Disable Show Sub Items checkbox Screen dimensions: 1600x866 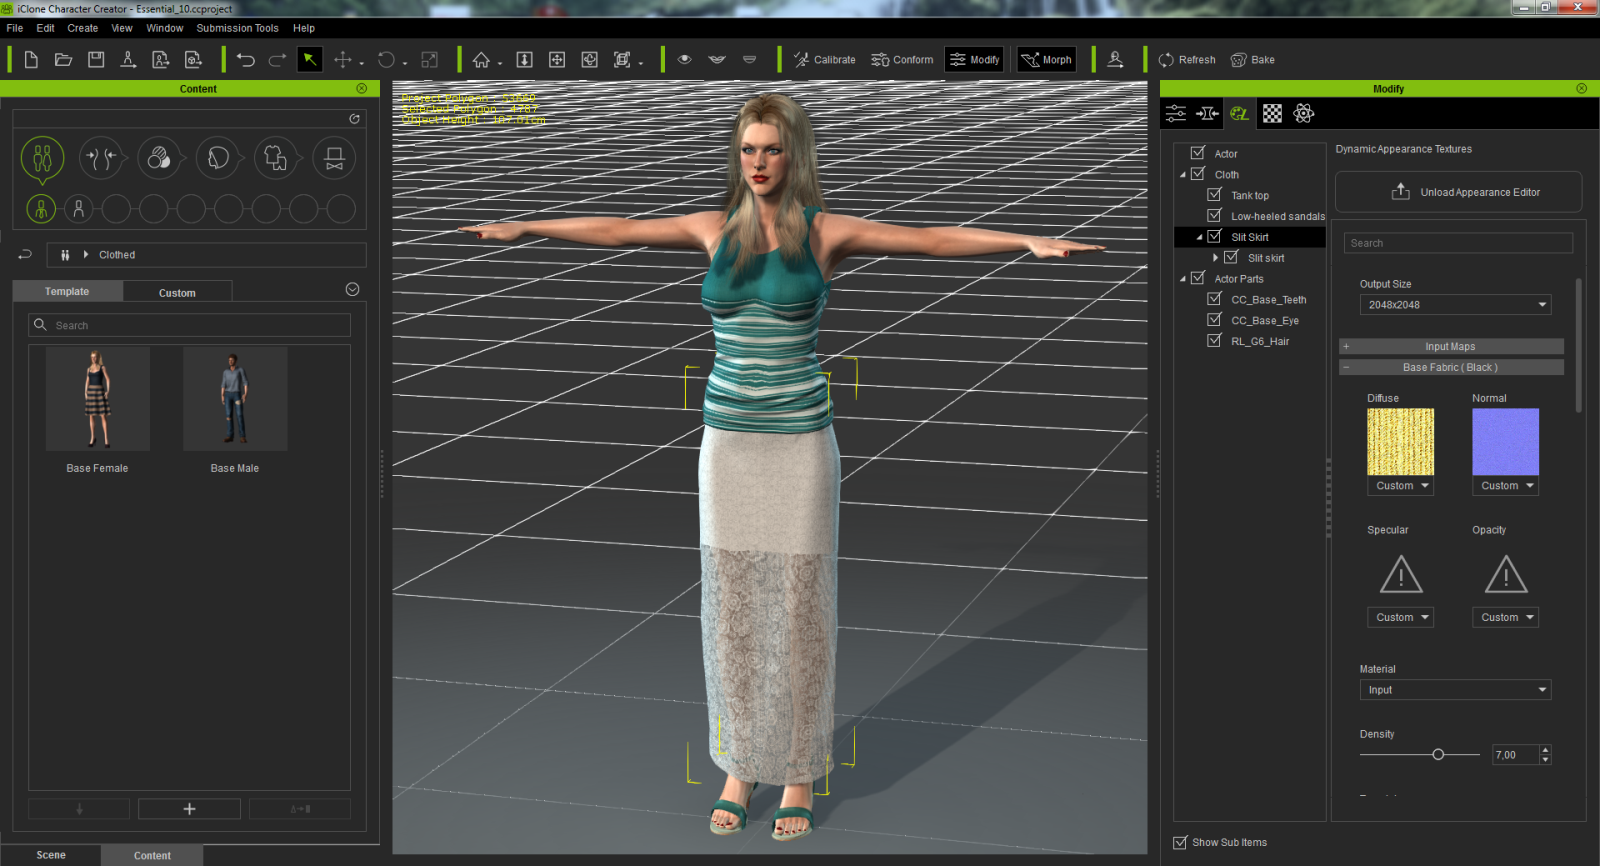[1180, 842]
